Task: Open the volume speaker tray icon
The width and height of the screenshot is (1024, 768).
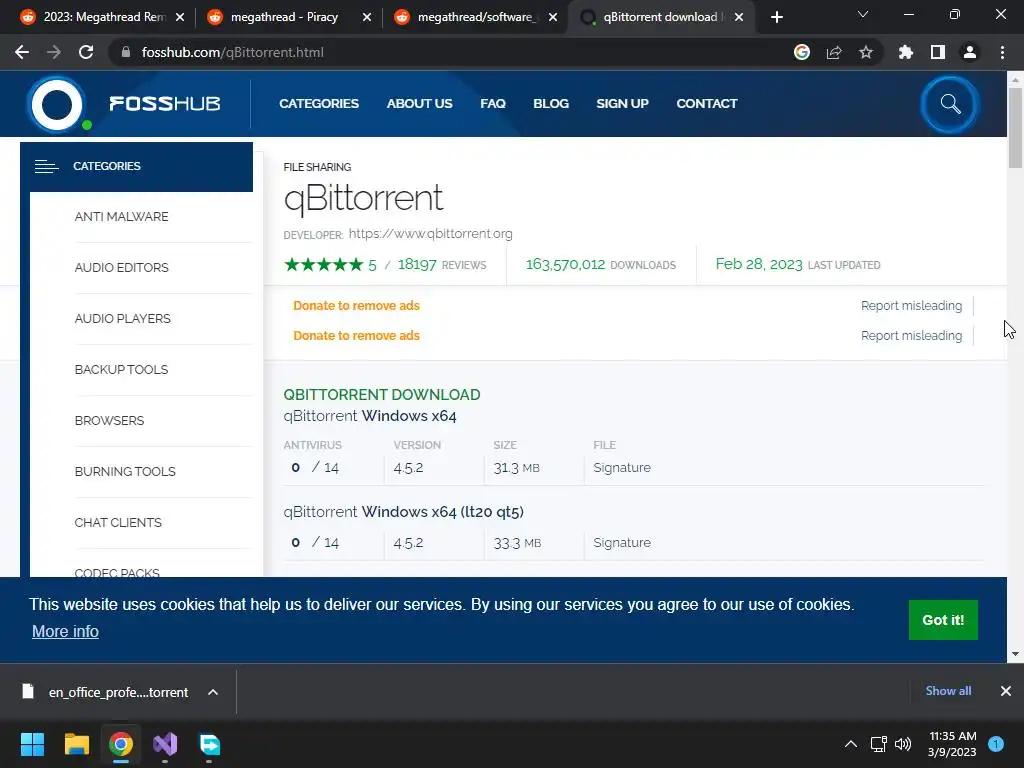Action: click(x=903, y=744)
